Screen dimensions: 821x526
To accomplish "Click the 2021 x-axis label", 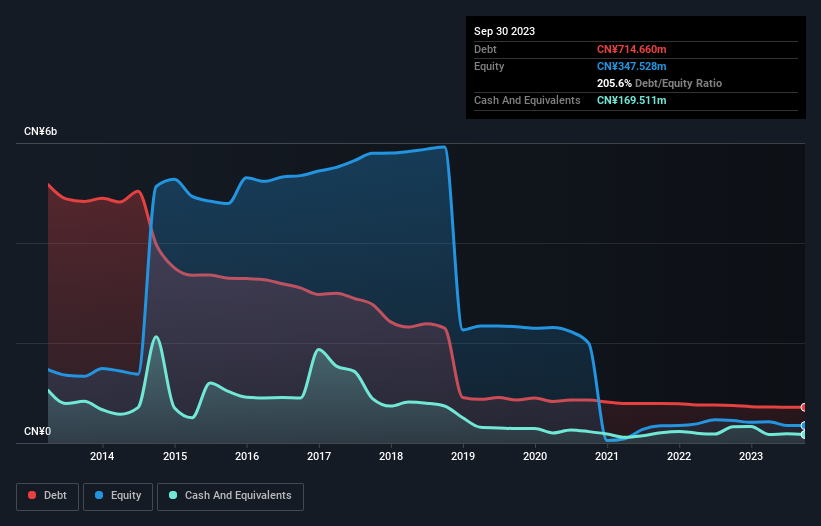I will point(607,456).
